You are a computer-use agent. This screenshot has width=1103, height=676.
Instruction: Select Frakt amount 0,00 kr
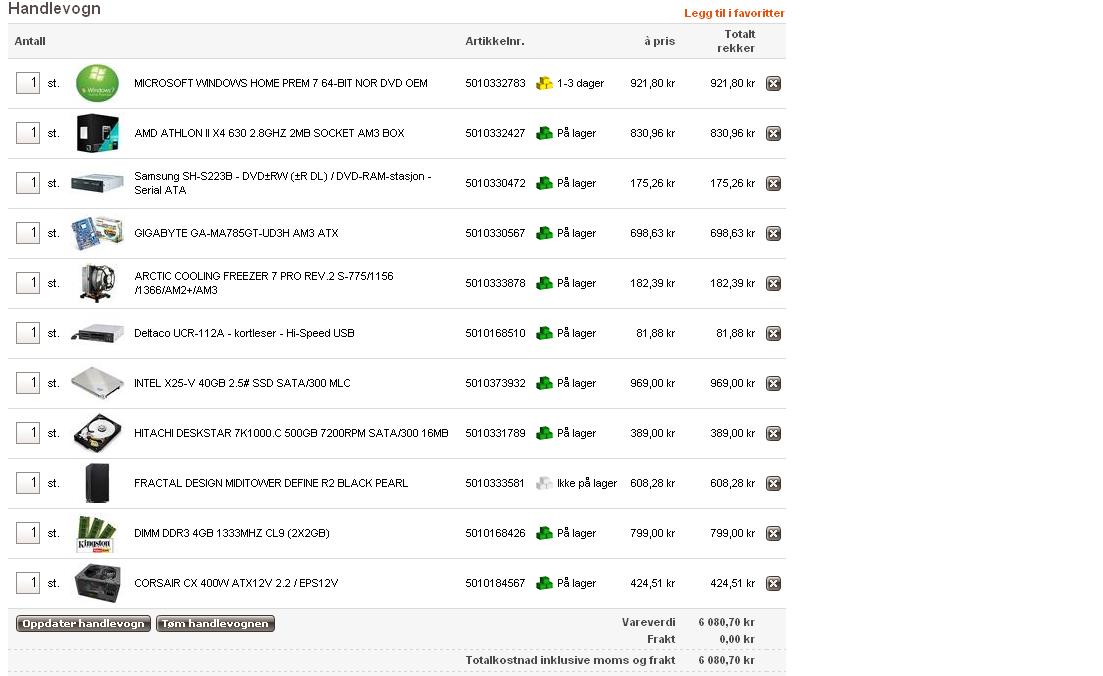(x=737, y=639)
